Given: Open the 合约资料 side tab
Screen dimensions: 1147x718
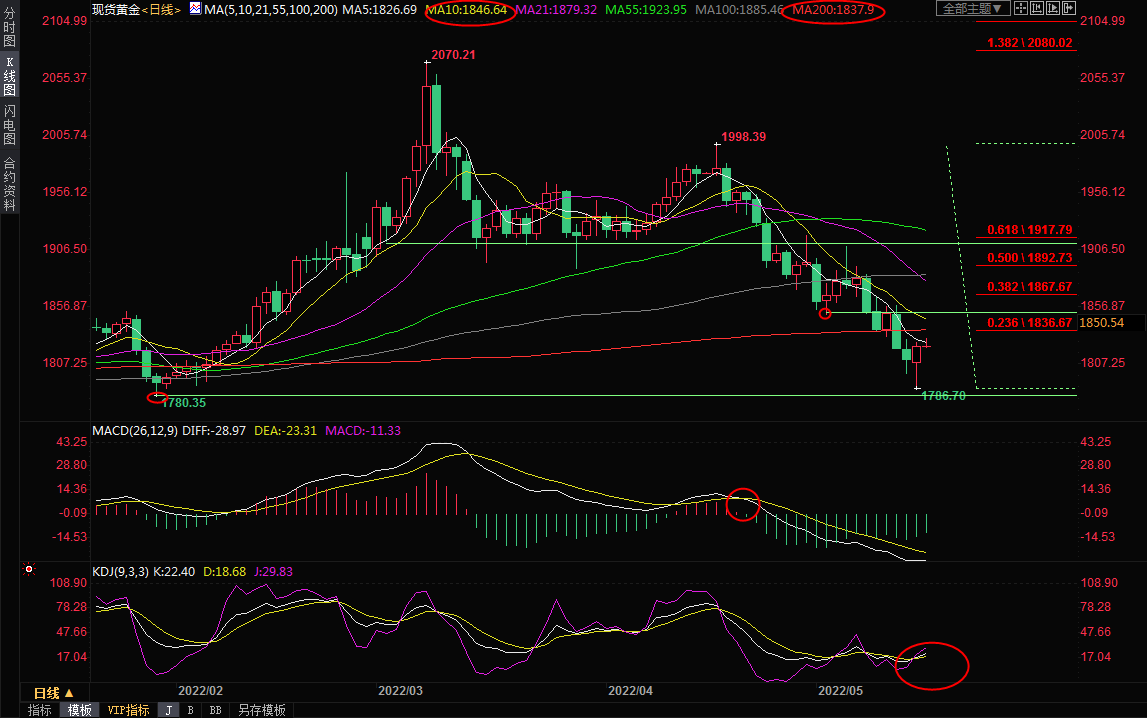Looking at the screenshot, I should pos(9,184).
